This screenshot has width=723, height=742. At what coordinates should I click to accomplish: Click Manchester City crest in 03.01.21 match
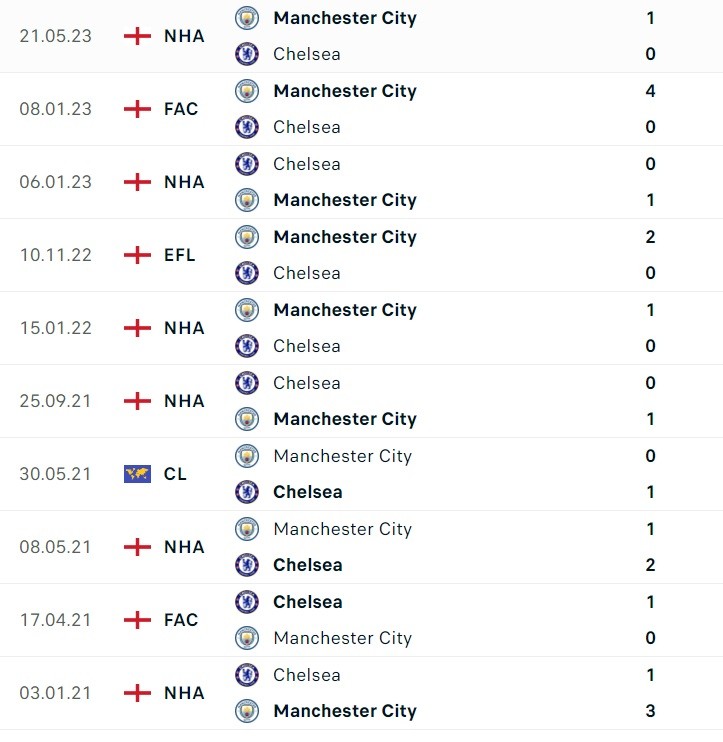246,711
